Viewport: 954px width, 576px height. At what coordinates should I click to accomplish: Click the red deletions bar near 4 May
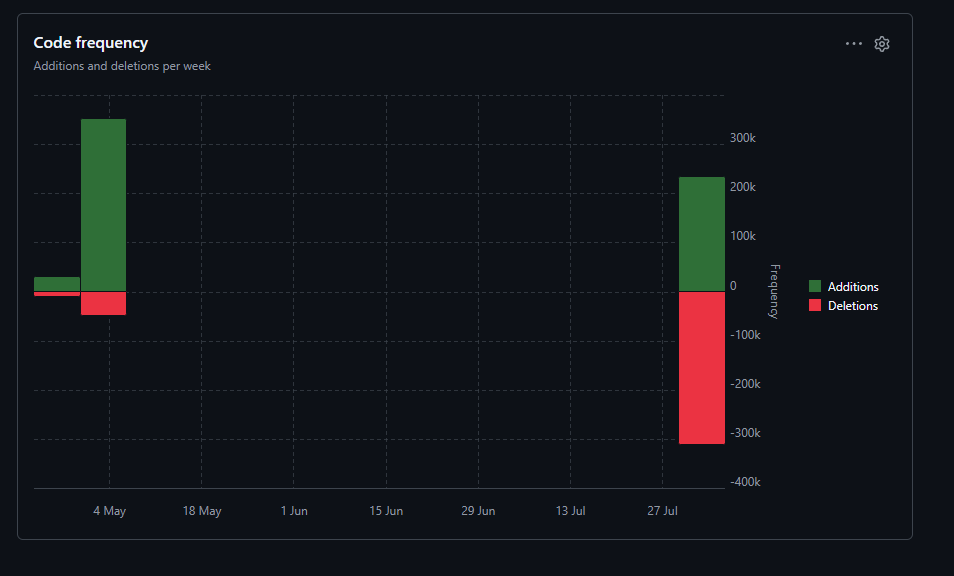103,304
